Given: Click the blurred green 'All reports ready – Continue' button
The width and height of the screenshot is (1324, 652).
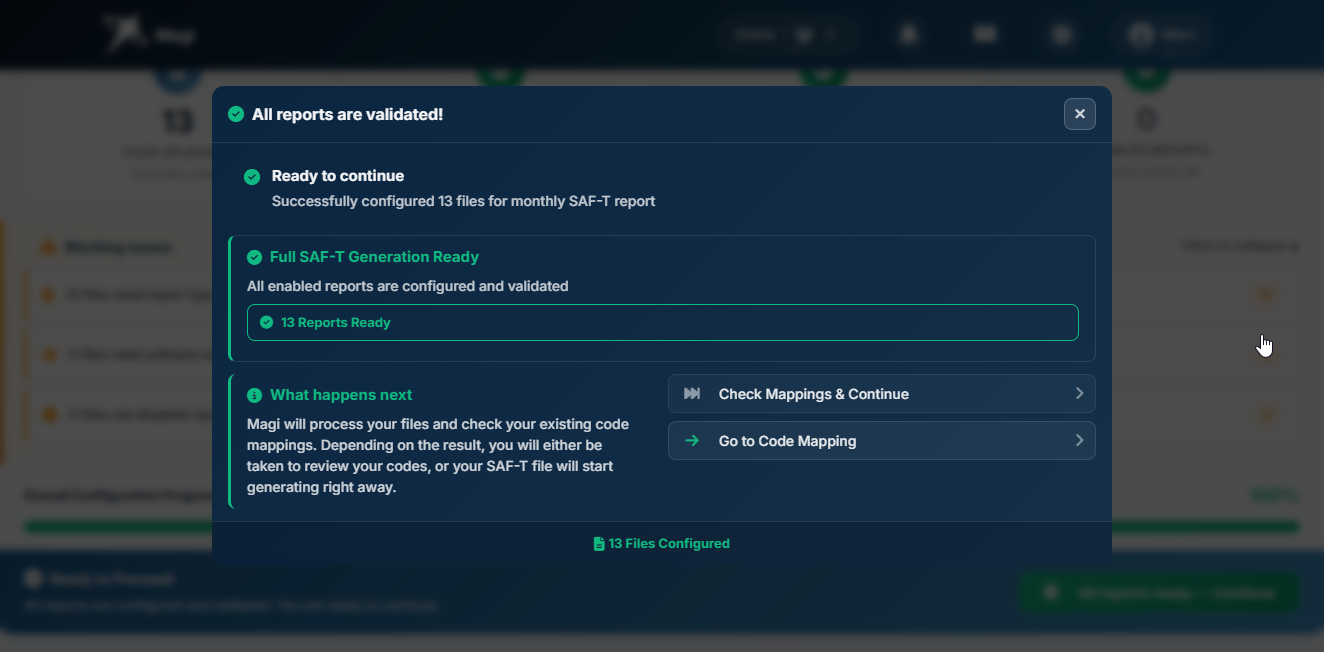Looking at the screenshot, I should tap(1159, 593).
